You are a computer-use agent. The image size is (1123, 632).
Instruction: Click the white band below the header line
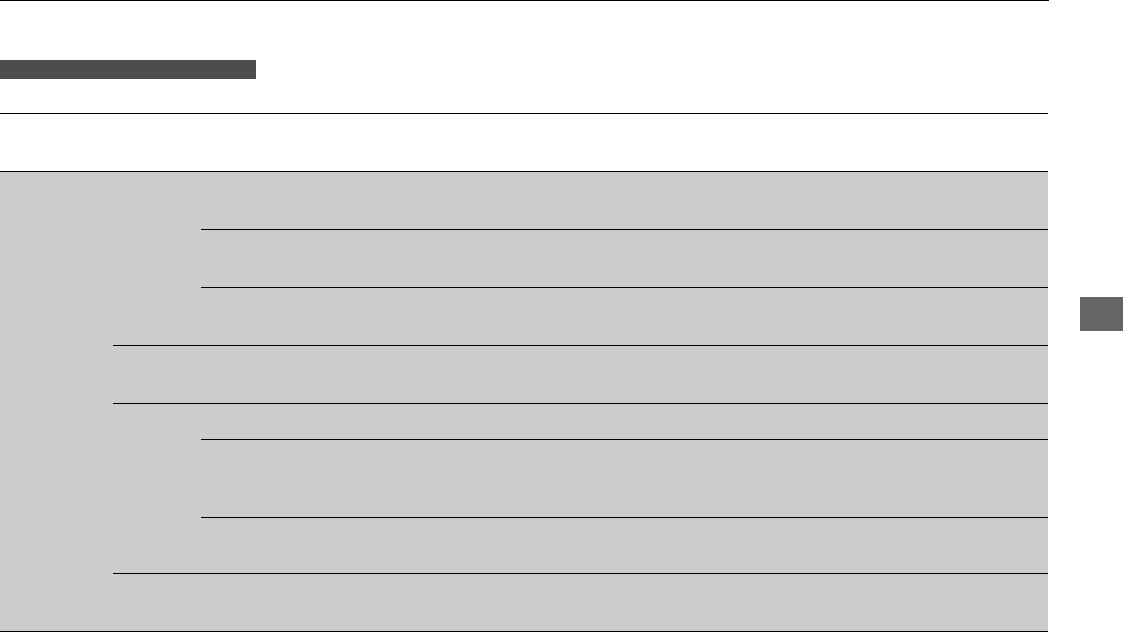pos(524,143)
